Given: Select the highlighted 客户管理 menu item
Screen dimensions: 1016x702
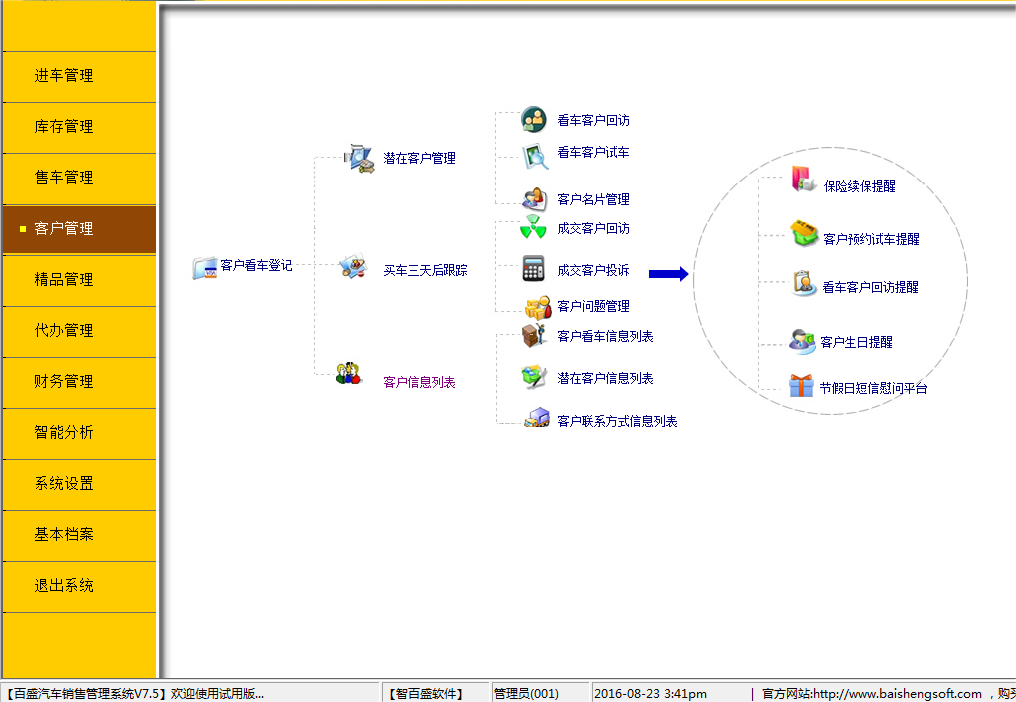Looking at the screenshot, I should [x=79, y=229].
